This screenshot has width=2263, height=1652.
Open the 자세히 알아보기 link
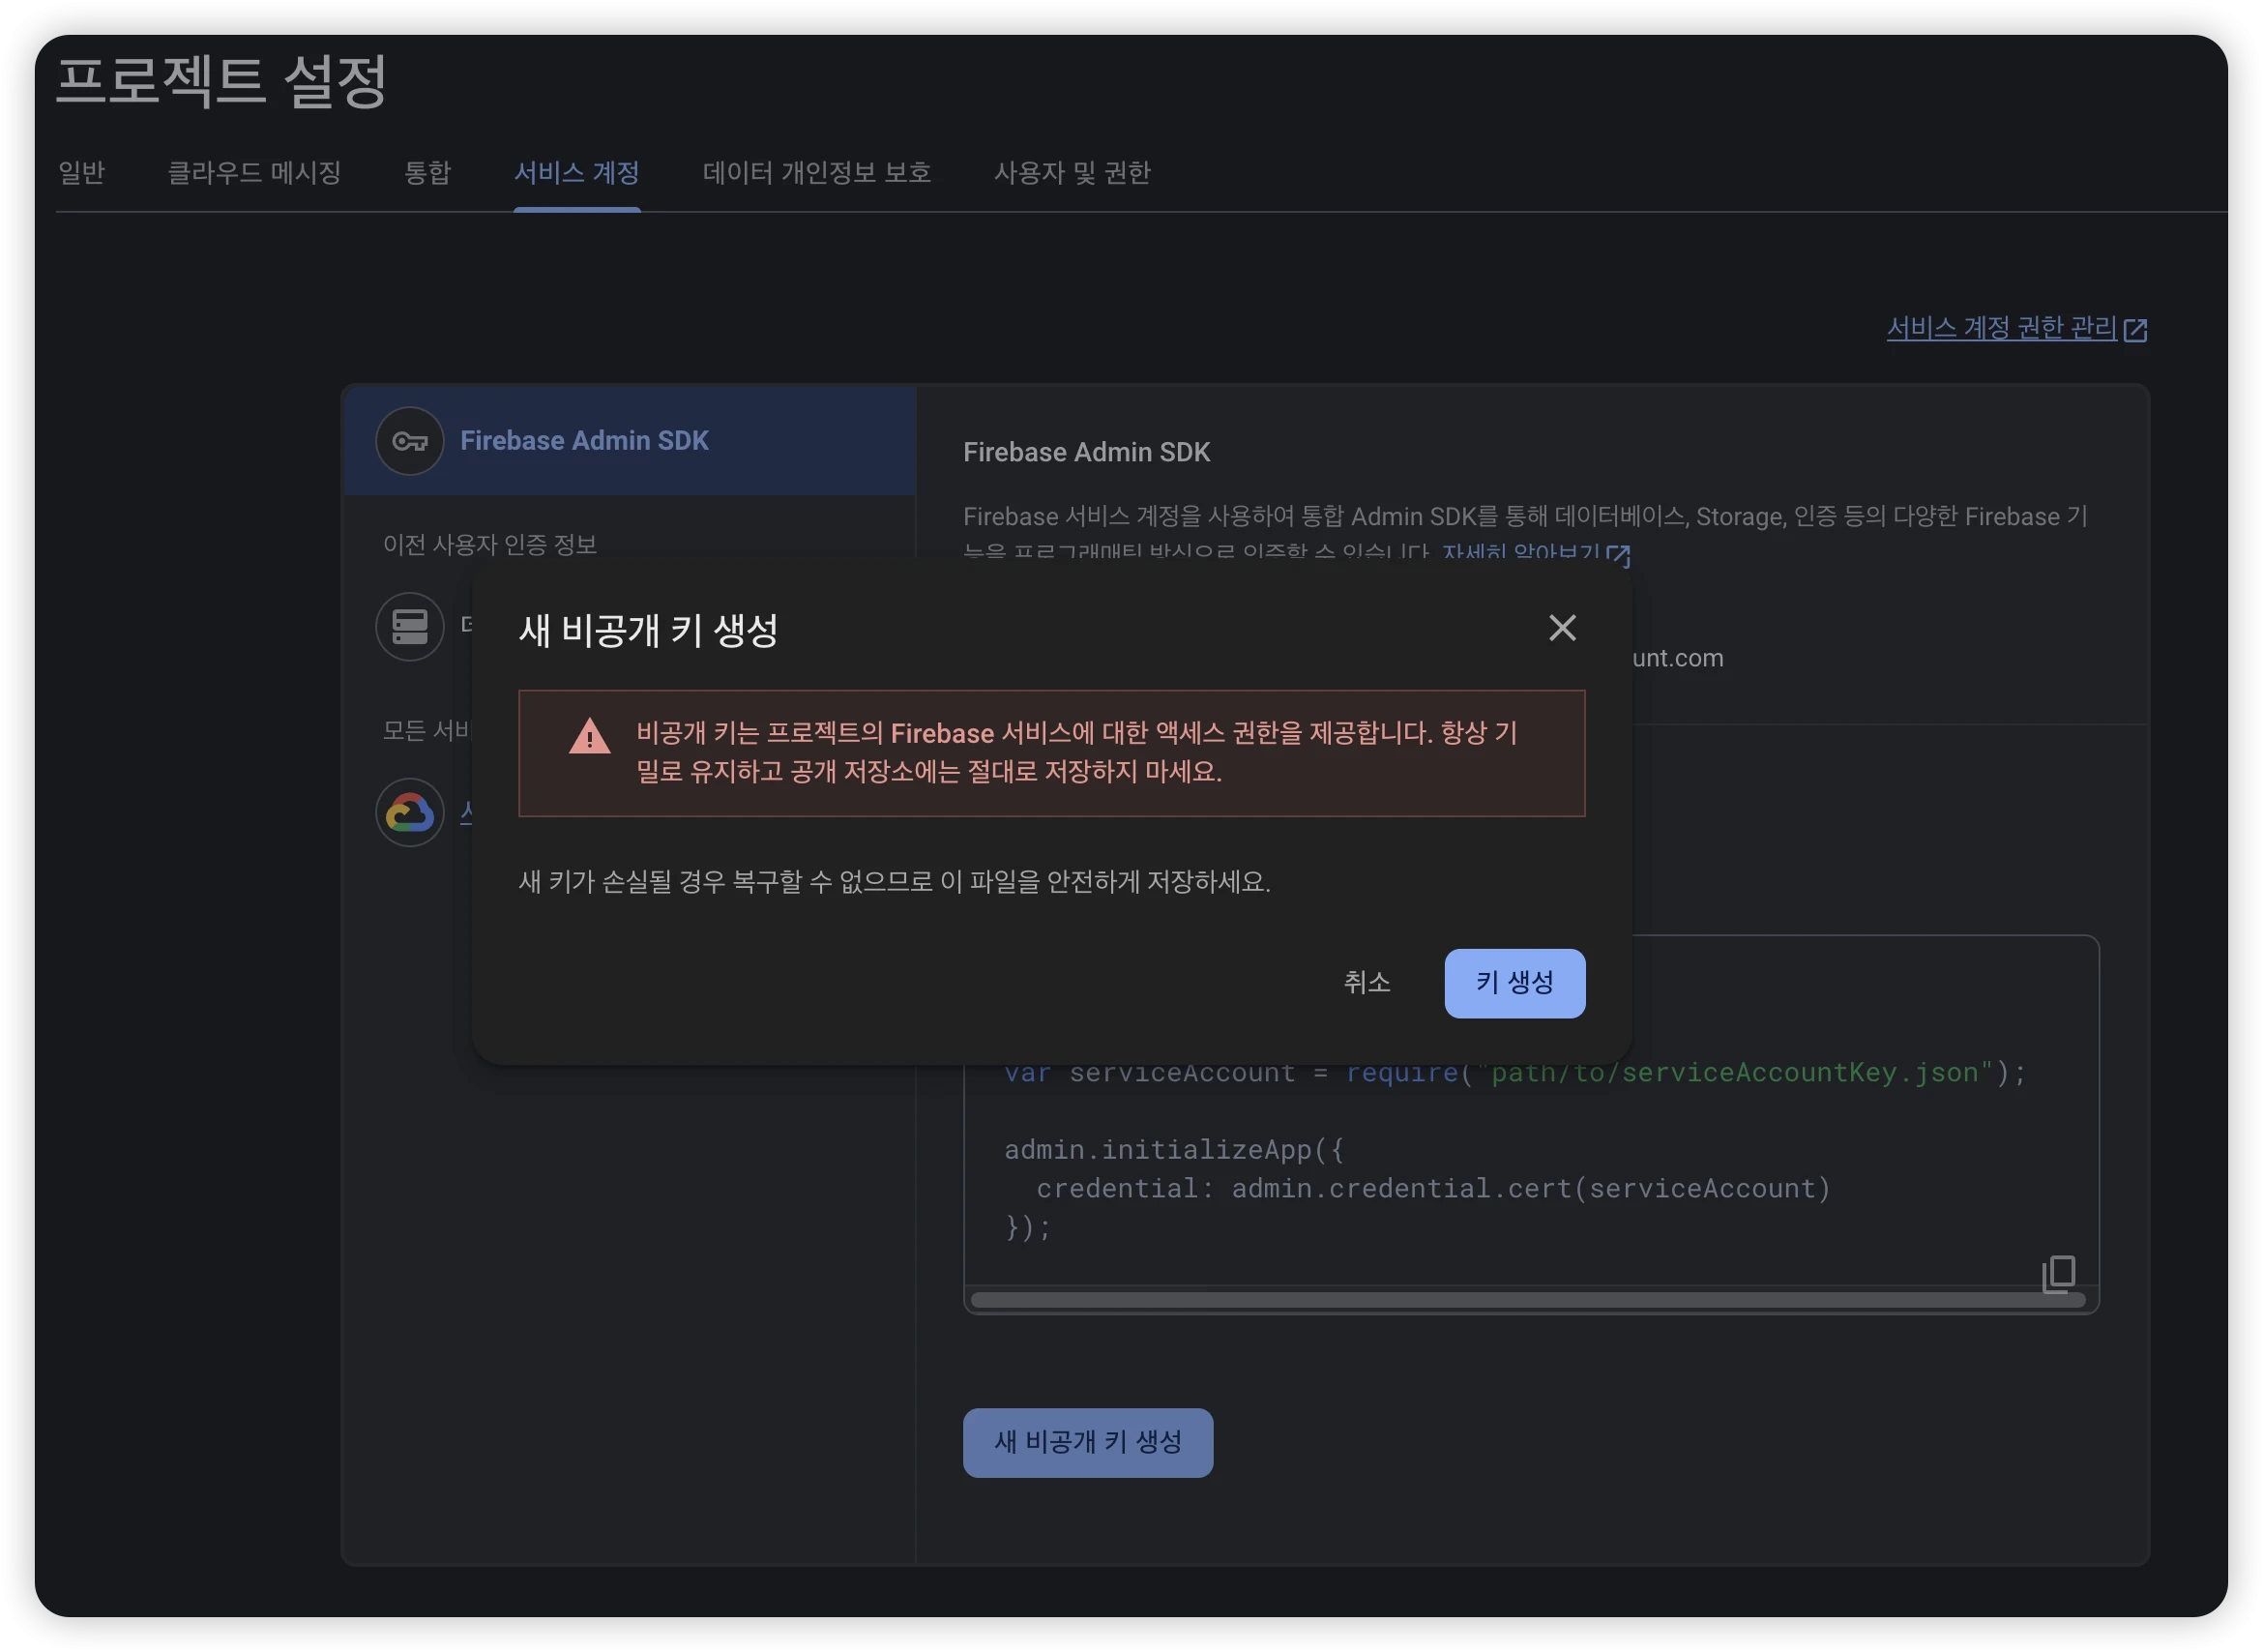click(x=1521, y=554)
